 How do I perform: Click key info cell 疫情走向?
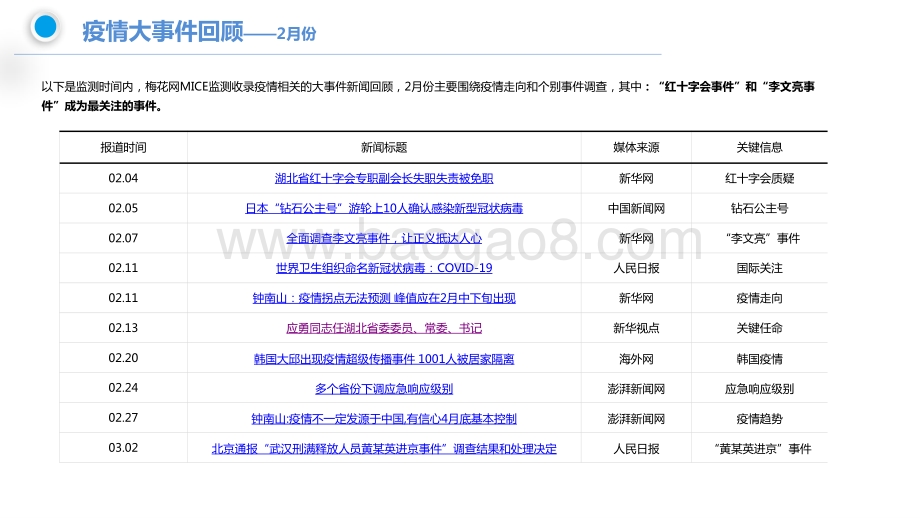click(759, 298)
